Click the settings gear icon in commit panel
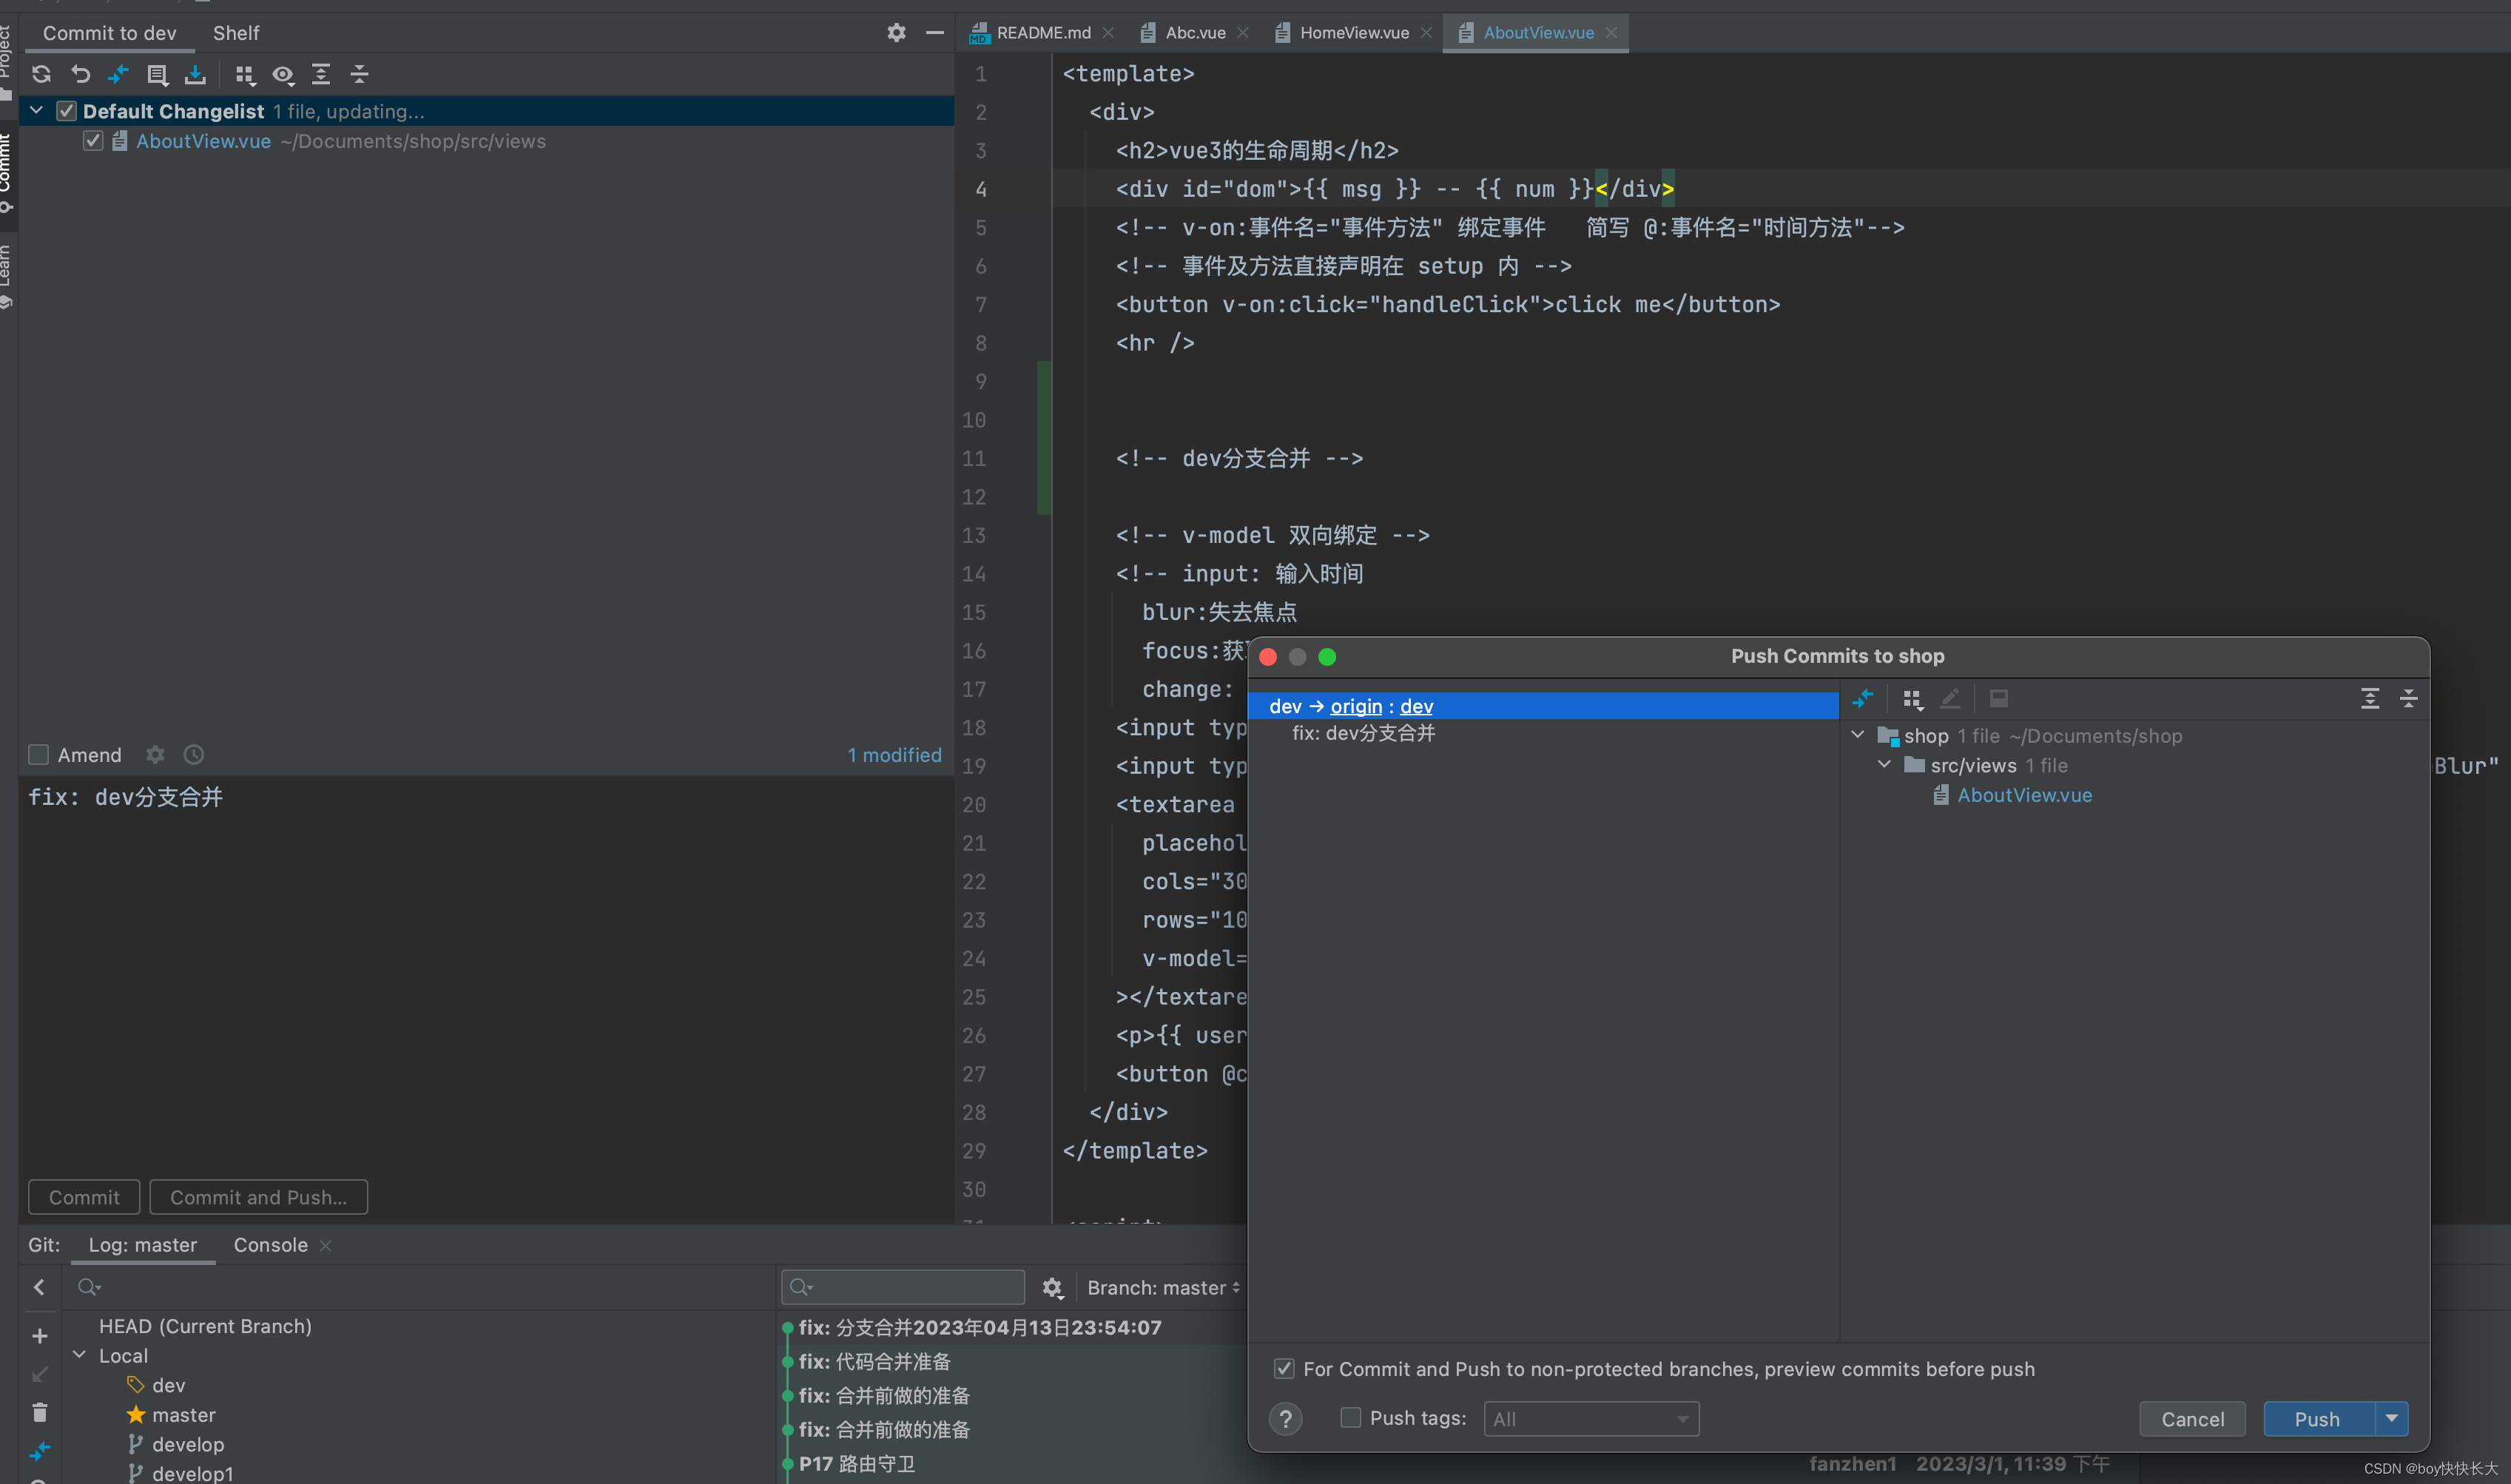This screenshot has width=2511, height=1484. (154, 755)
